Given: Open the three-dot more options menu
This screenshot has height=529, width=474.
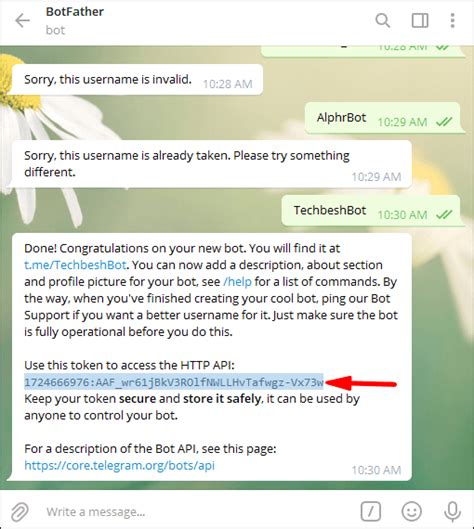Looking at the screenshot, I should pos(452,21).
